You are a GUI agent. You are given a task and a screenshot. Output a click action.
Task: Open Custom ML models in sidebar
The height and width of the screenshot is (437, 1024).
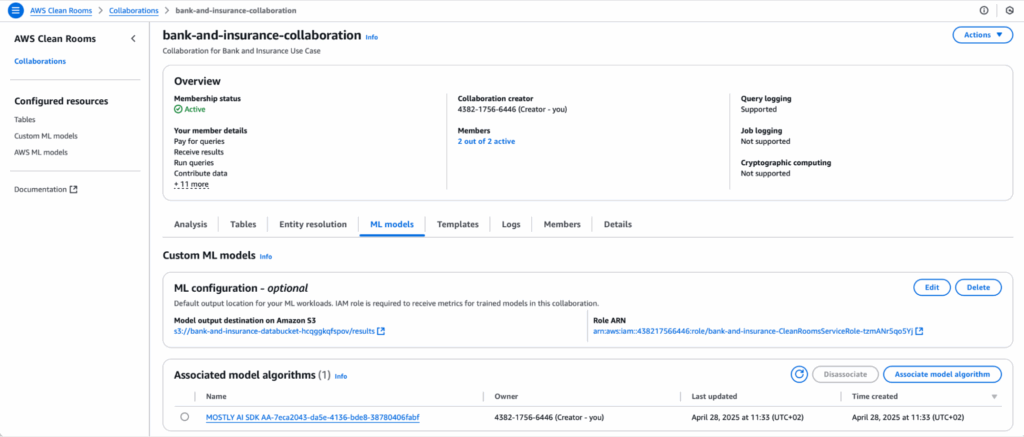click(46, 136)
